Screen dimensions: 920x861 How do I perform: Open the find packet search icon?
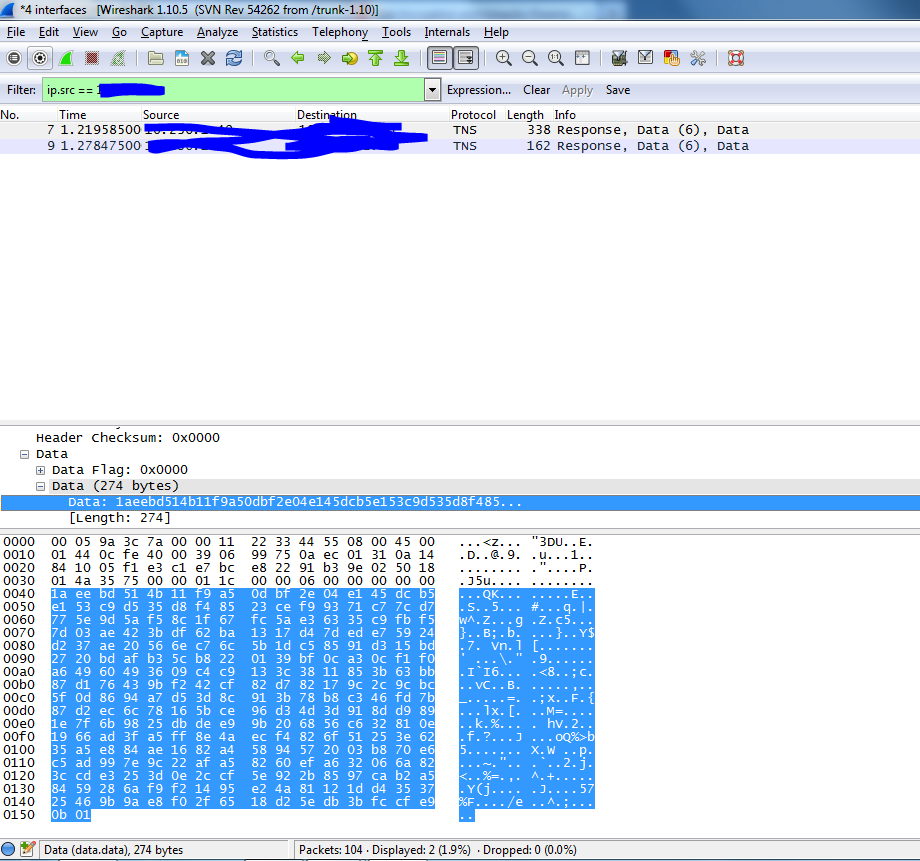coord(270,58)
